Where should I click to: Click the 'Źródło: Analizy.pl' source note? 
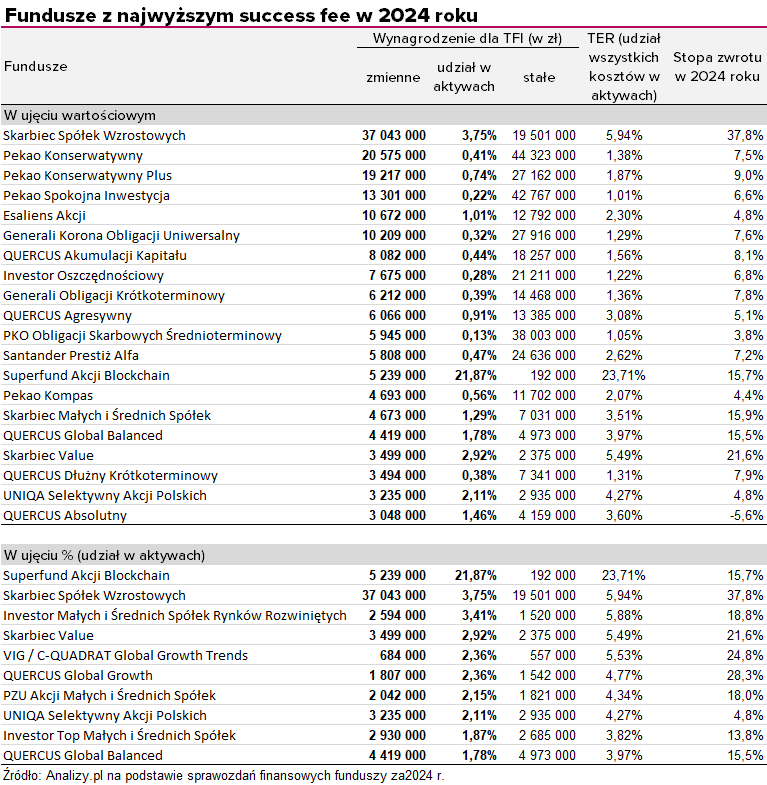[223, 775]
